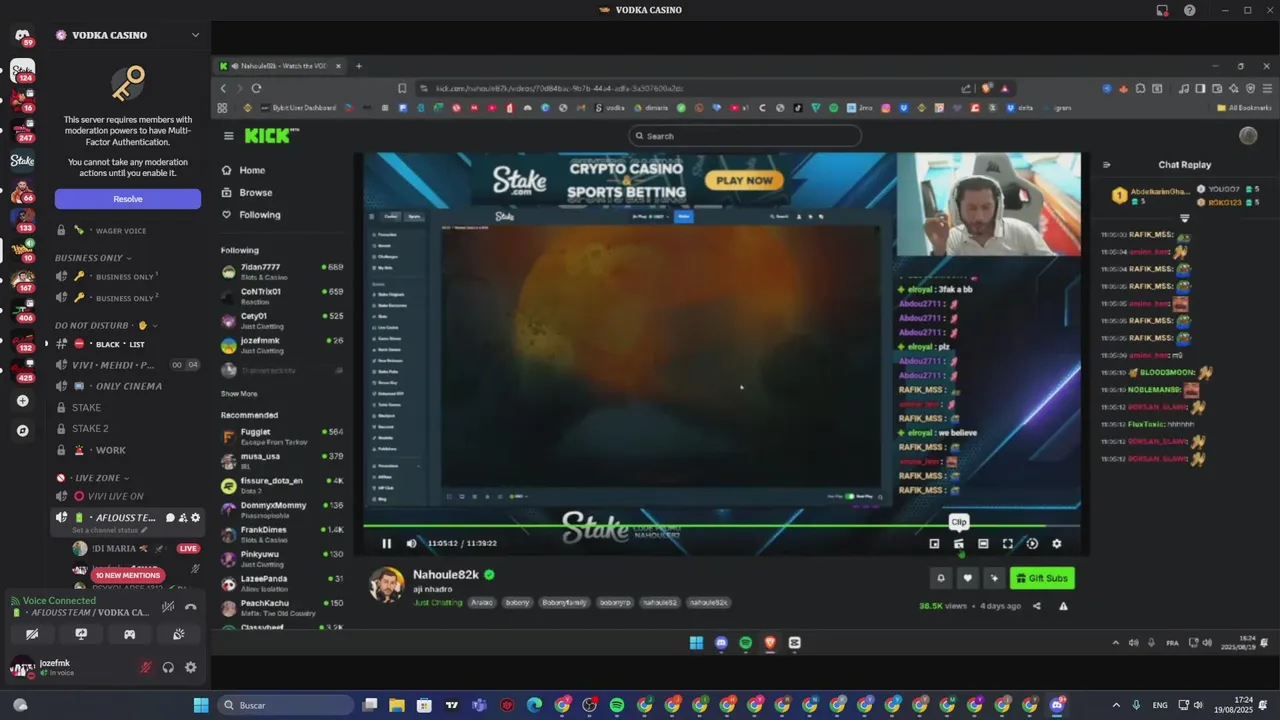Click Just Chatting category link
1280x720 pixels.
438,603
